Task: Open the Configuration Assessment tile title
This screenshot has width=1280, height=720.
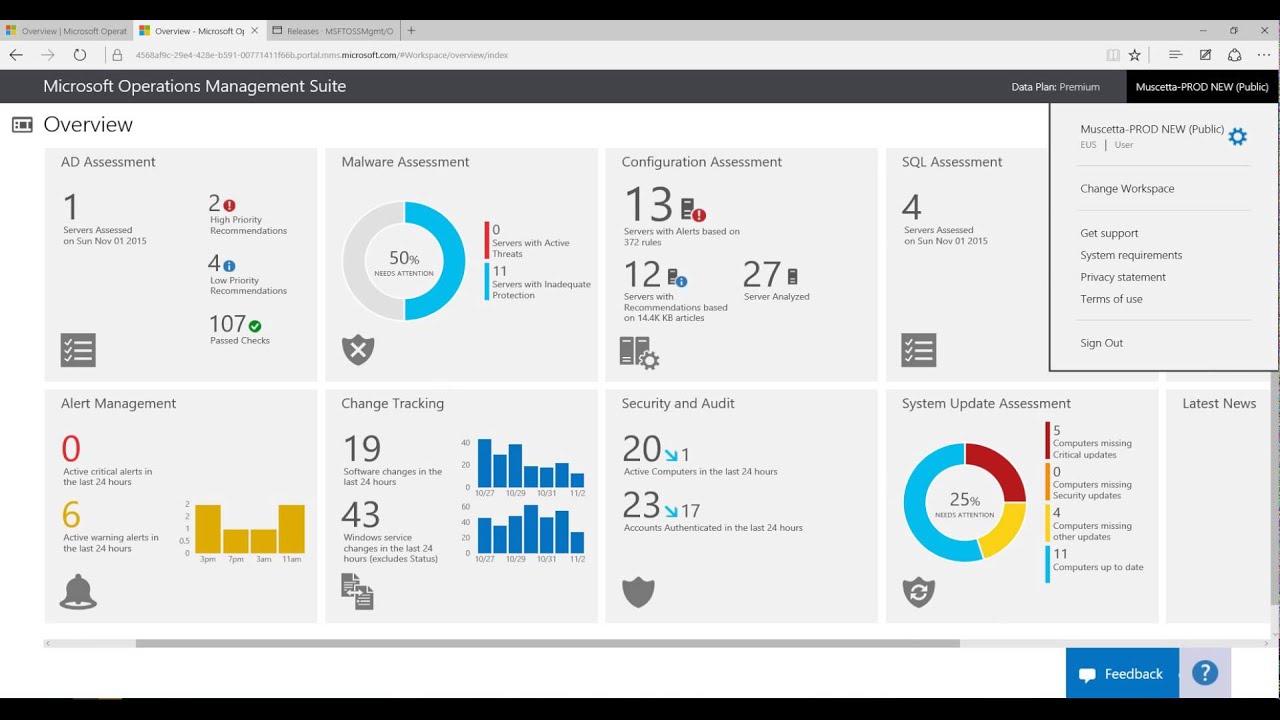Action: 702,162
